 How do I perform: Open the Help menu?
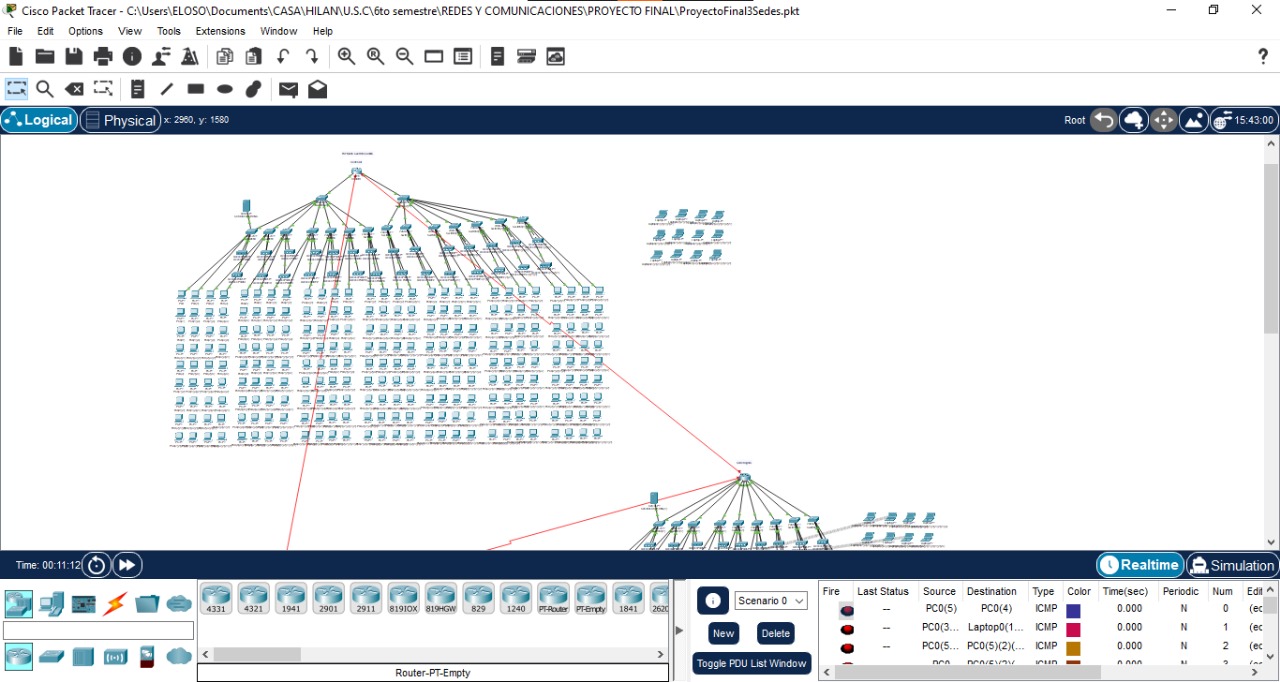[x=322, y=31]
